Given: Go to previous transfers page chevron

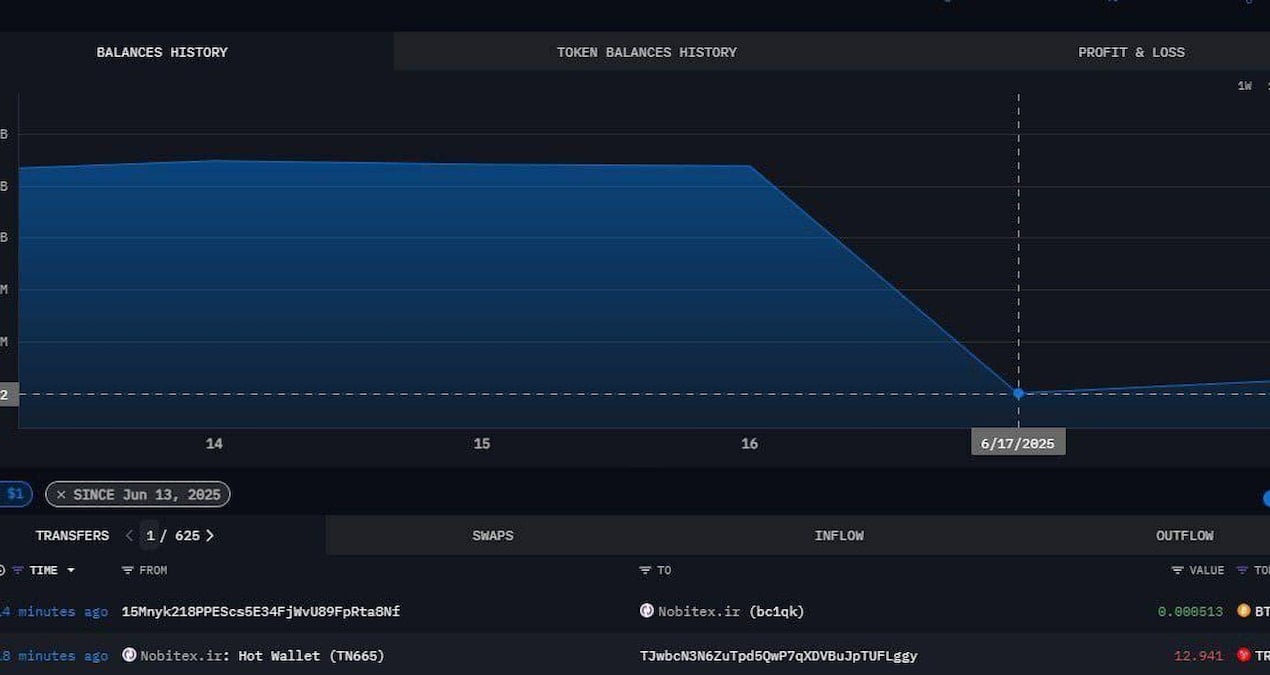Looking at the screenshot, I should 129,535.
